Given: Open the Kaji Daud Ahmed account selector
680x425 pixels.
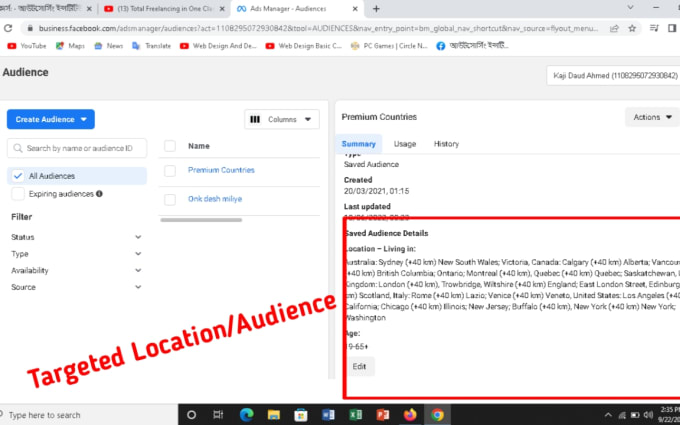Looking at the screenshot, I should click(613, 75).
